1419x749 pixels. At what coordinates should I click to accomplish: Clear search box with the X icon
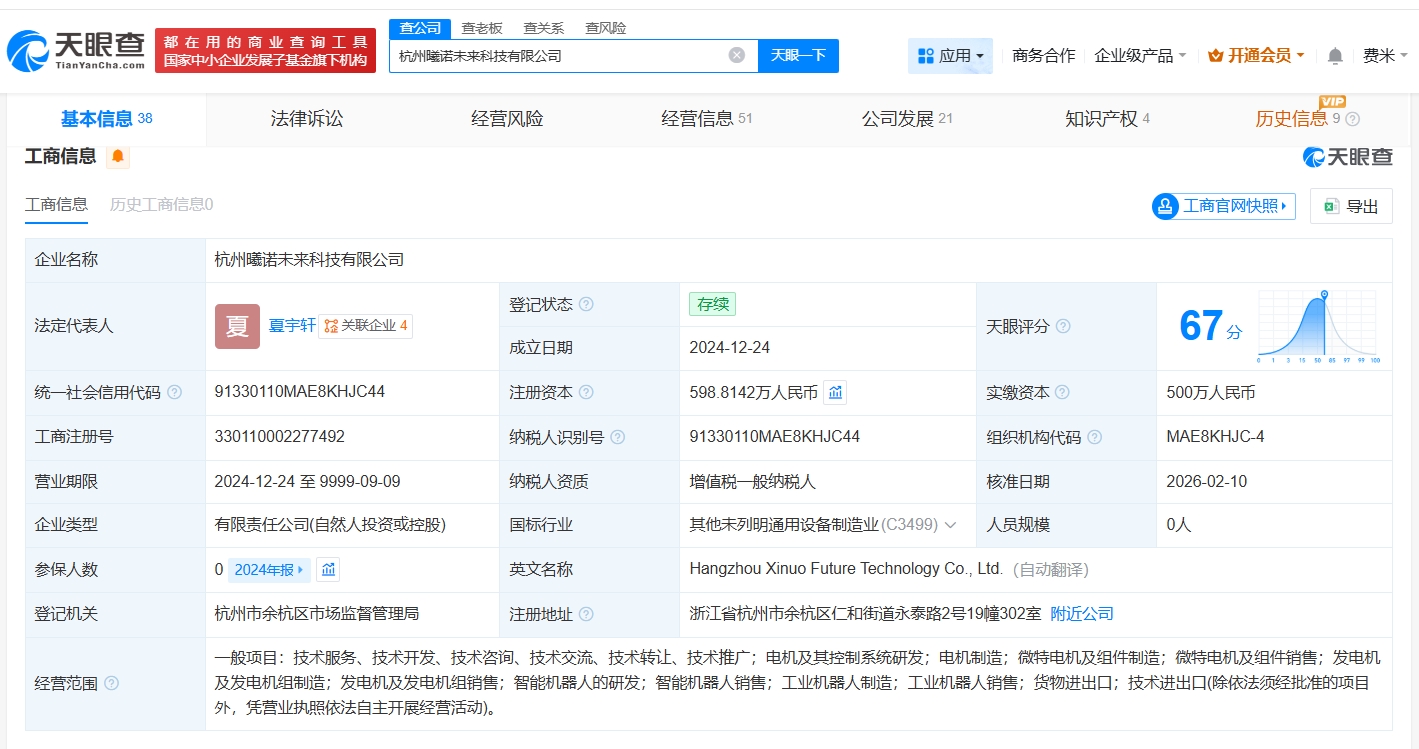coord(737,55)
